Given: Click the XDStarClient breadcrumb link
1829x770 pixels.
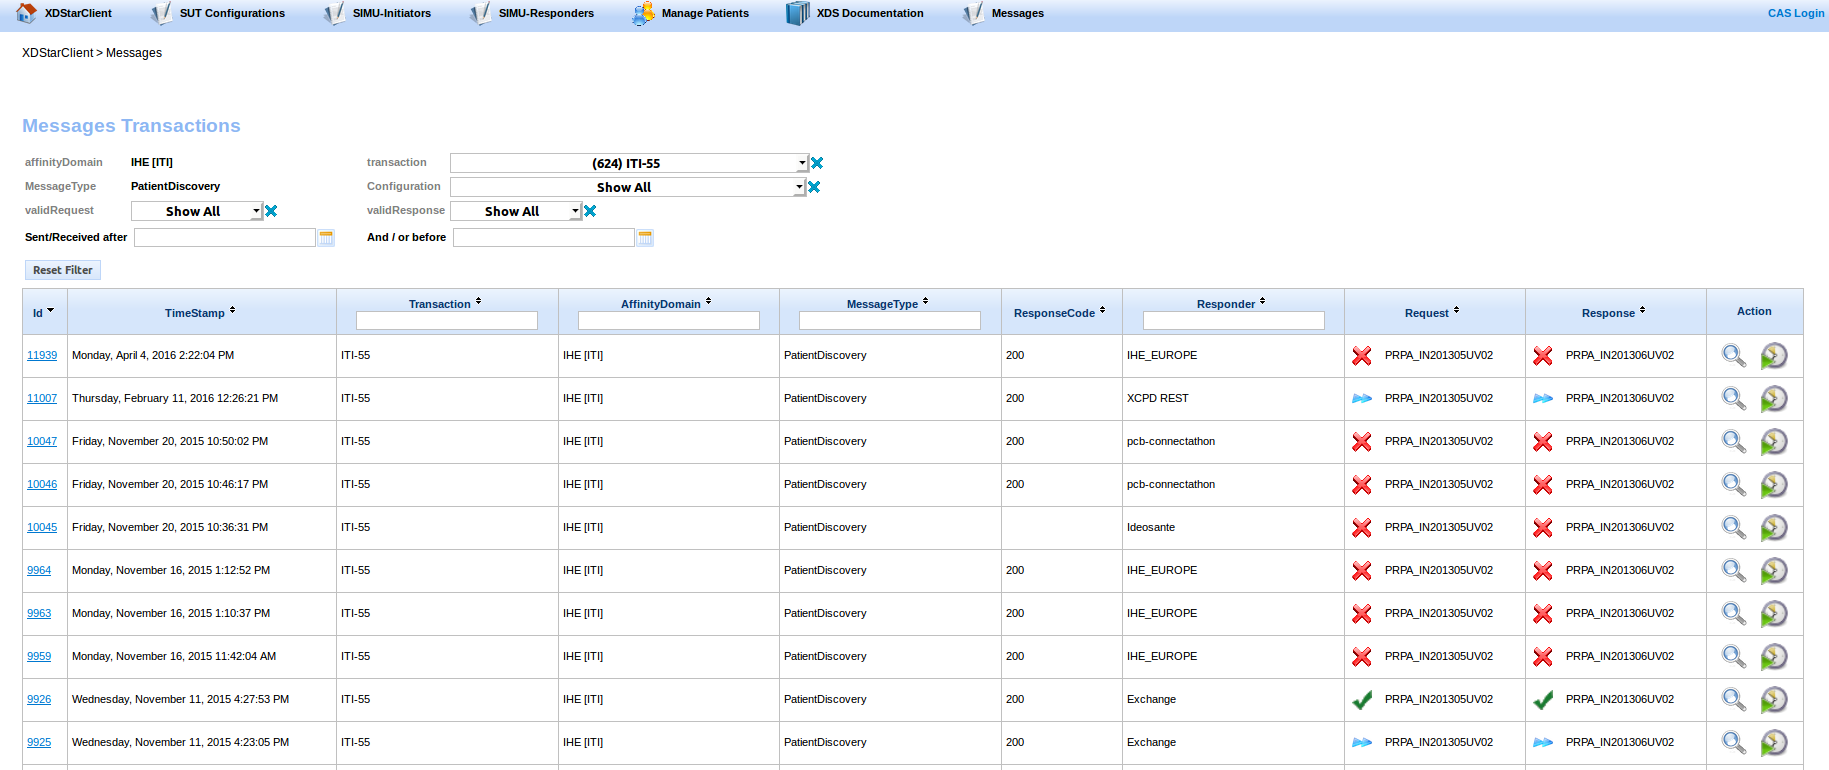Looking at the screenshot, I should (57, 53).
